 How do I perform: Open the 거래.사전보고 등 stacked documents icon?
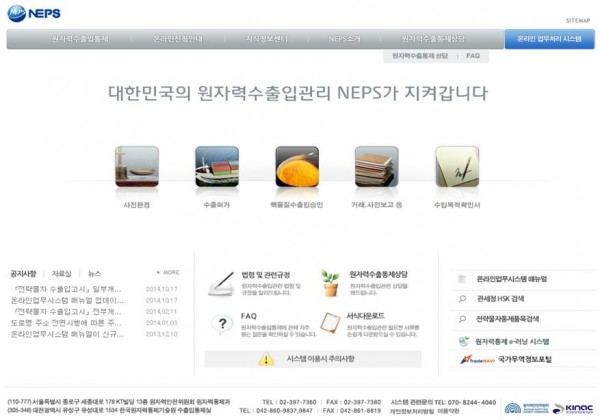click(377, 167)
